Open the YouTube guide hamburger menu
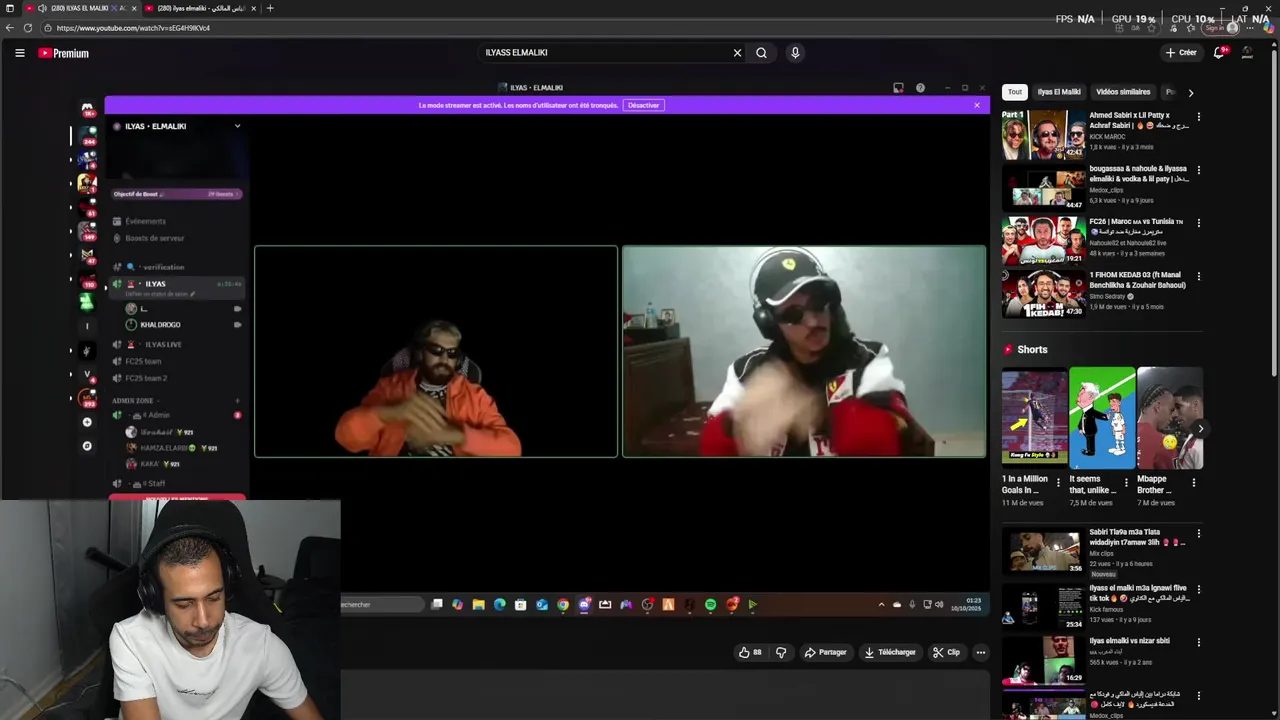The height and width of the screenshot is (720, 1280). click(x=19, y=53)
